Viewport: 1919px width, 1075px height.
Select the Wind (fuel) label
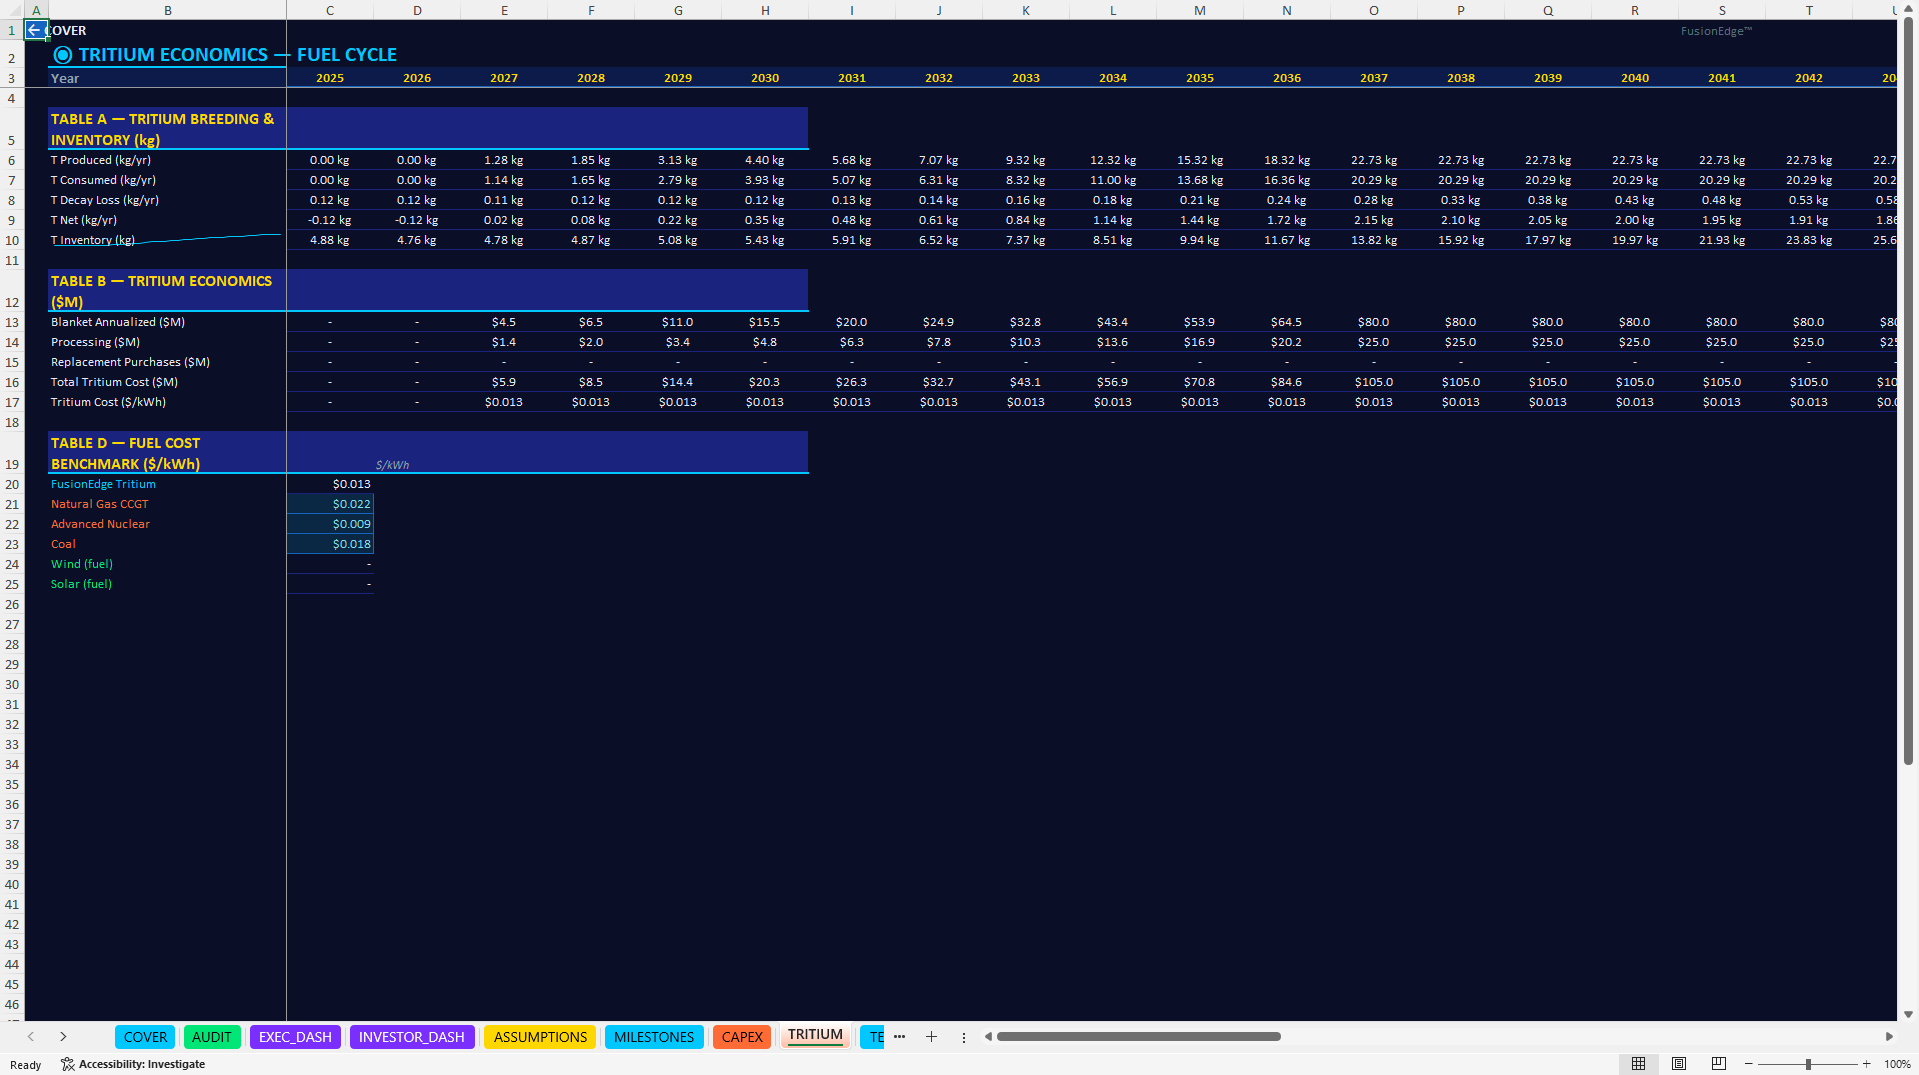coord(167,564)
